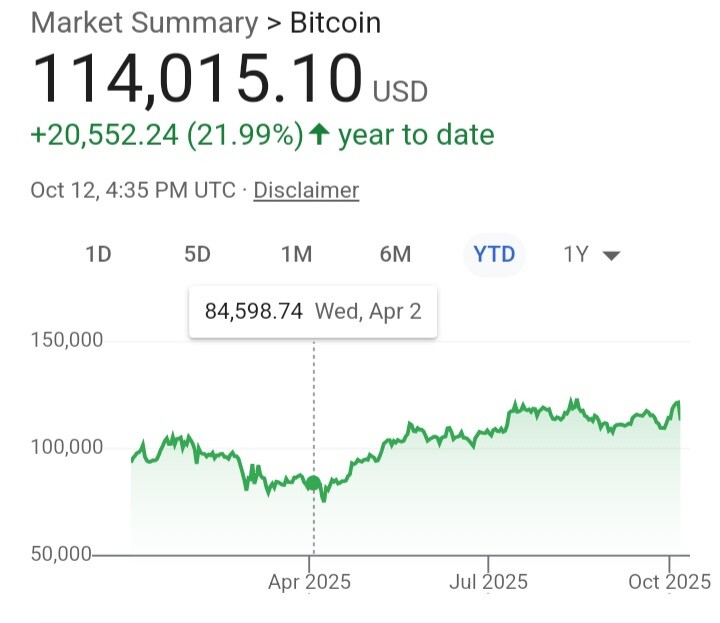Click the 114,015.10 price value
This screenshot has height=623, width=720.
(197, 78)
